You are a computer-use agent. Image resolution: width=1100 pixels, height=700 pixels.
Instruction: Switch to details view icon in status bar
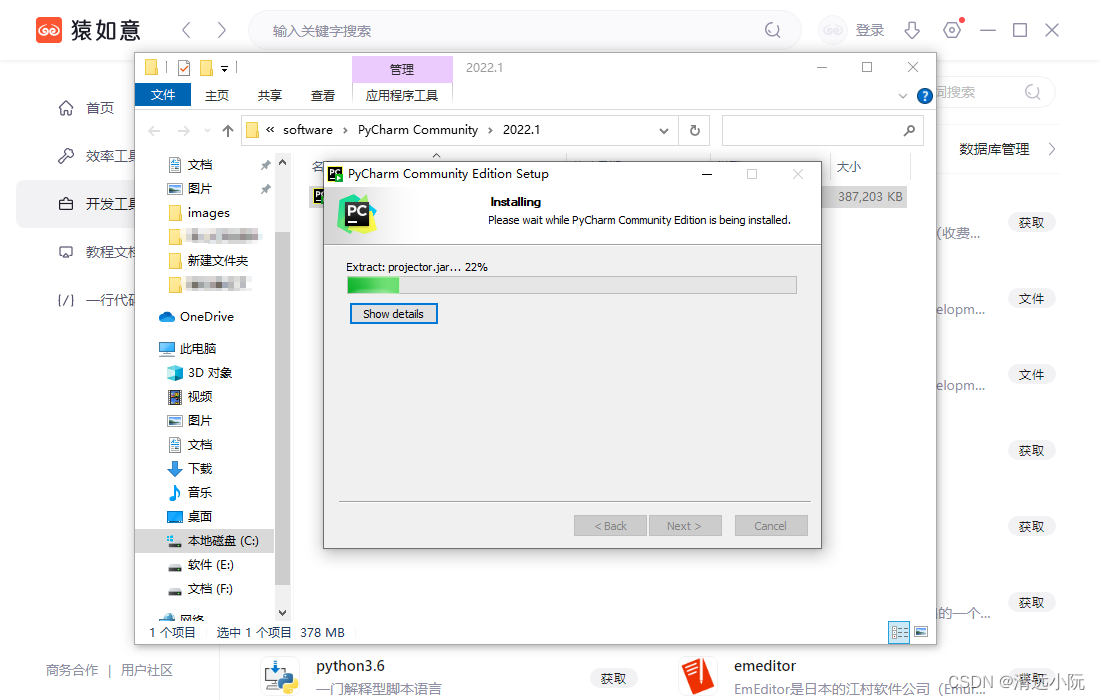(899, 632)
